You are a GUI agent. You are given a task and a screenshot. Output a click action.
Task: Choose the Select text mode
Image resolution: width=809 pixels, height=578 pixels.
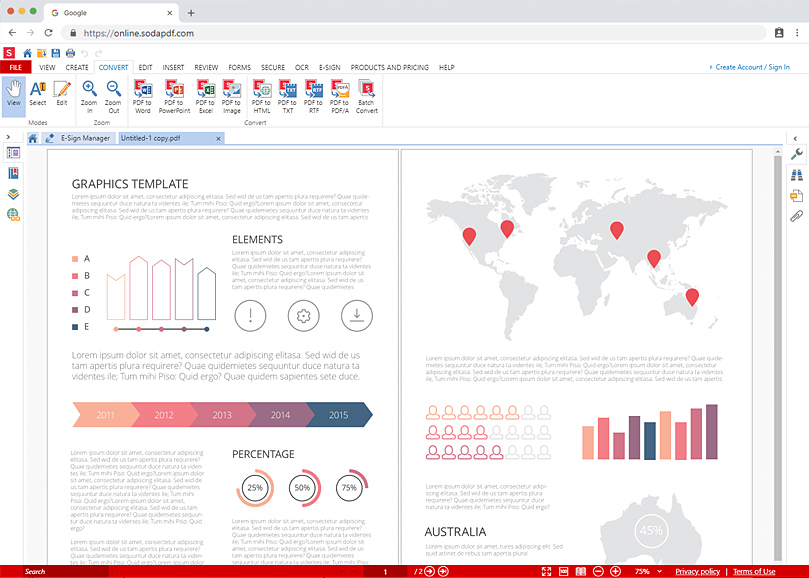[38, 94]
